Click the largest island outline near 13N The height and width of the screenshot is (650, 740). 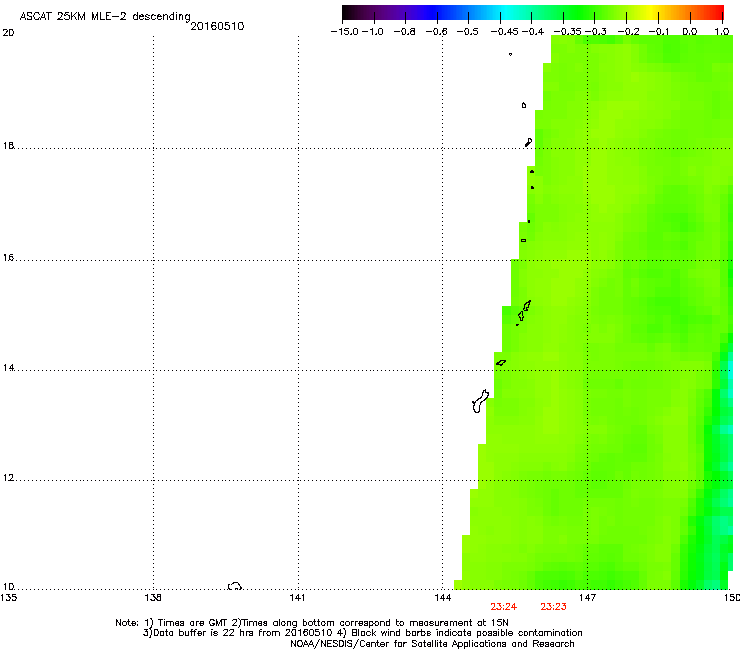click(x=480, y=401)
